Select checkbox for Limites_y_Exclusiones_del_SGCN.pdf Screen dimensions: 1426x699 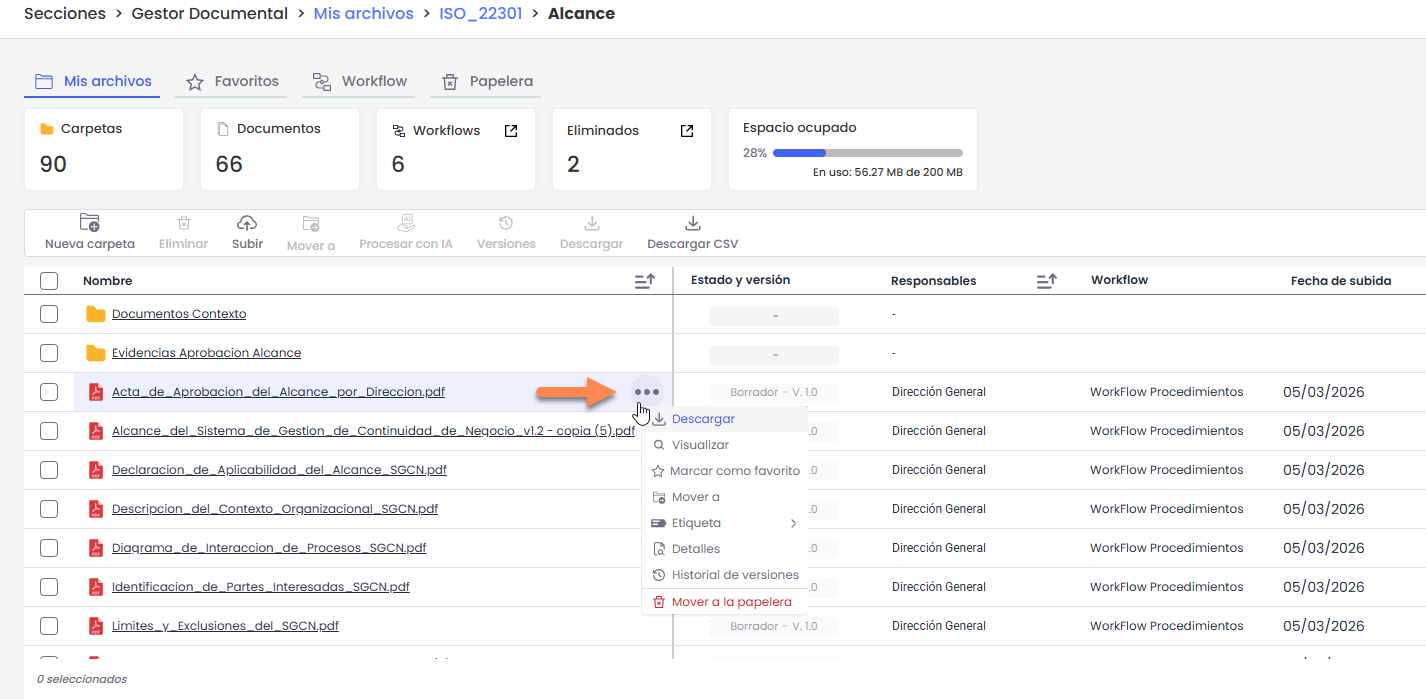pyautogui.click(x=49, y=626)
